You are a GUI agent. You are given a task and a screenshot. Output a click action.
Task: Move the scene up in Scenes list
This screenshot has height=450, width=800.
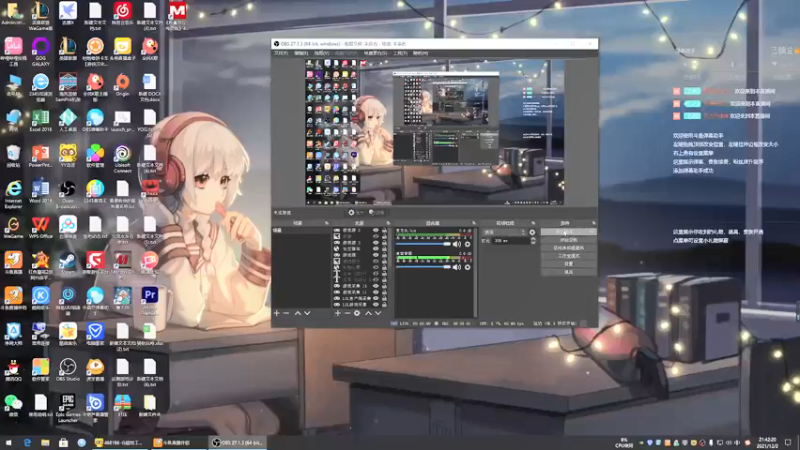[297, 313]
